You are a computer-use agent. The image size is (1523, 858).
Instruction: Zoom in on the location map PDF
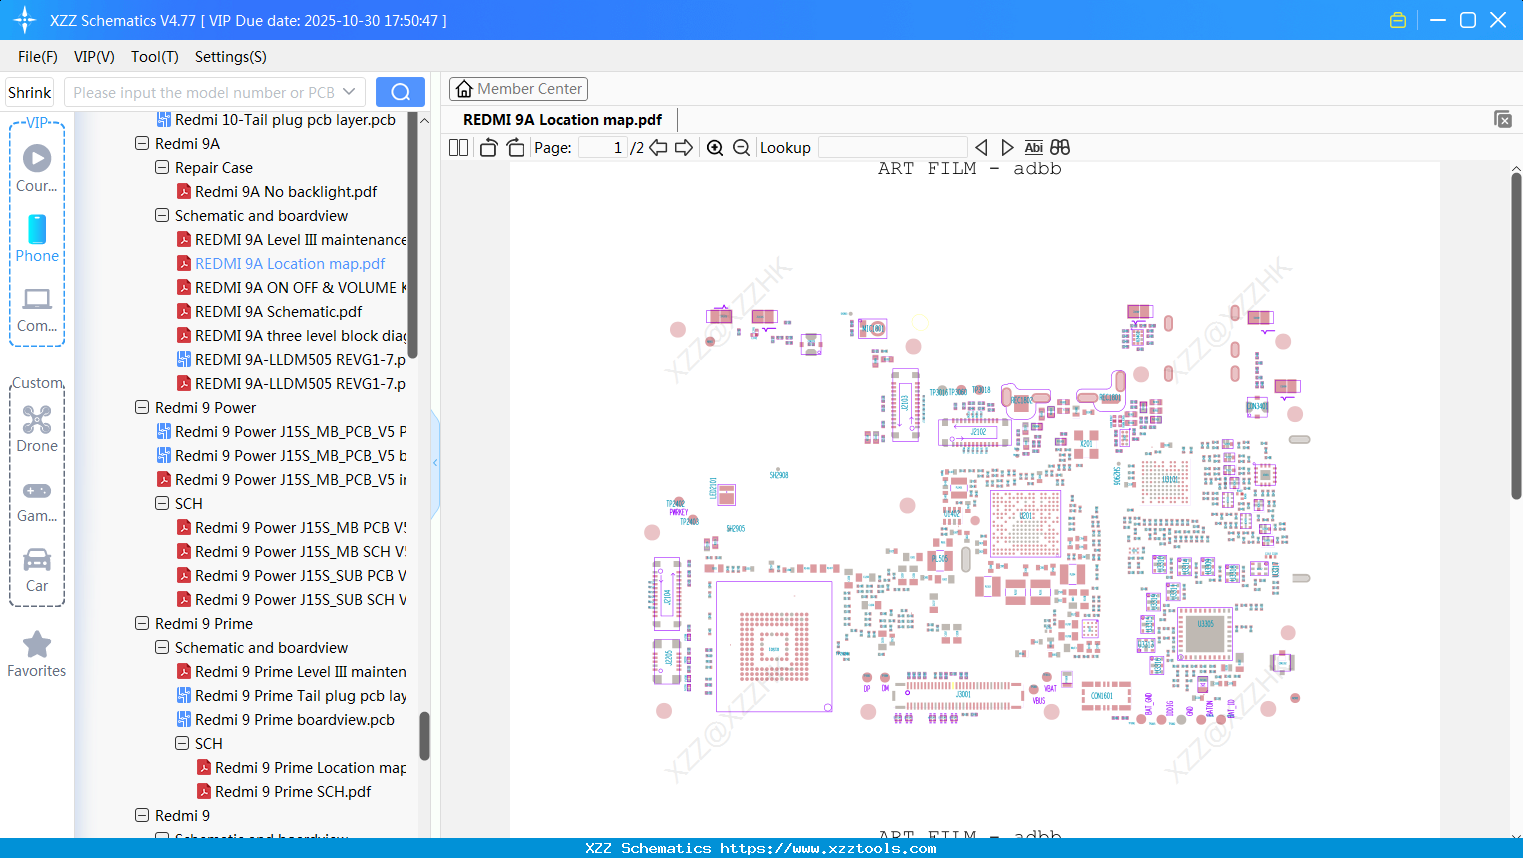pos(715,147)
